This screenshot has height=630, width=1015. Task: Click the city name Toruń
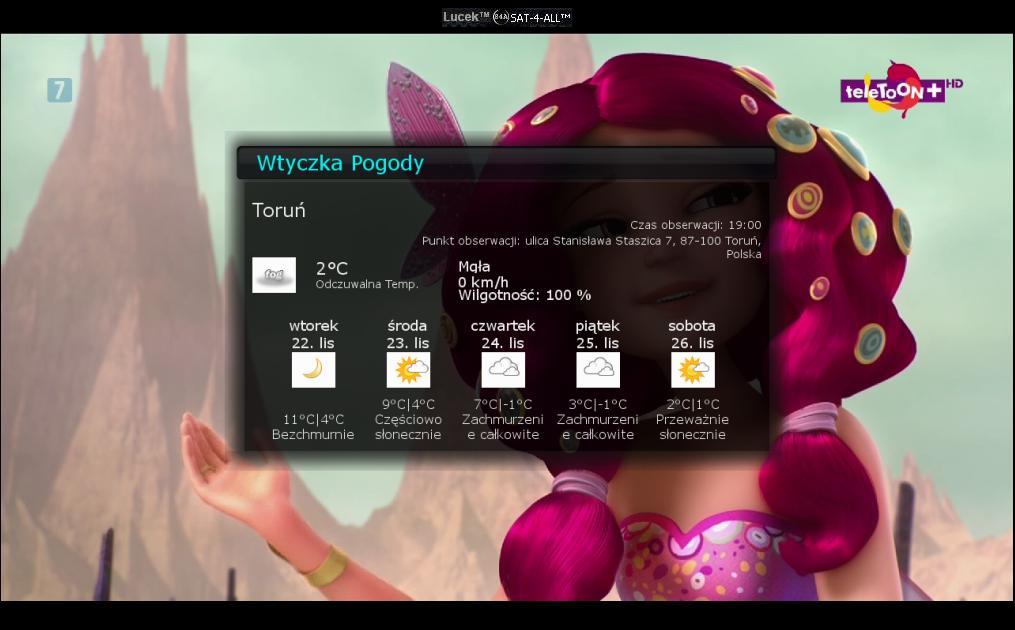[279, 210]
